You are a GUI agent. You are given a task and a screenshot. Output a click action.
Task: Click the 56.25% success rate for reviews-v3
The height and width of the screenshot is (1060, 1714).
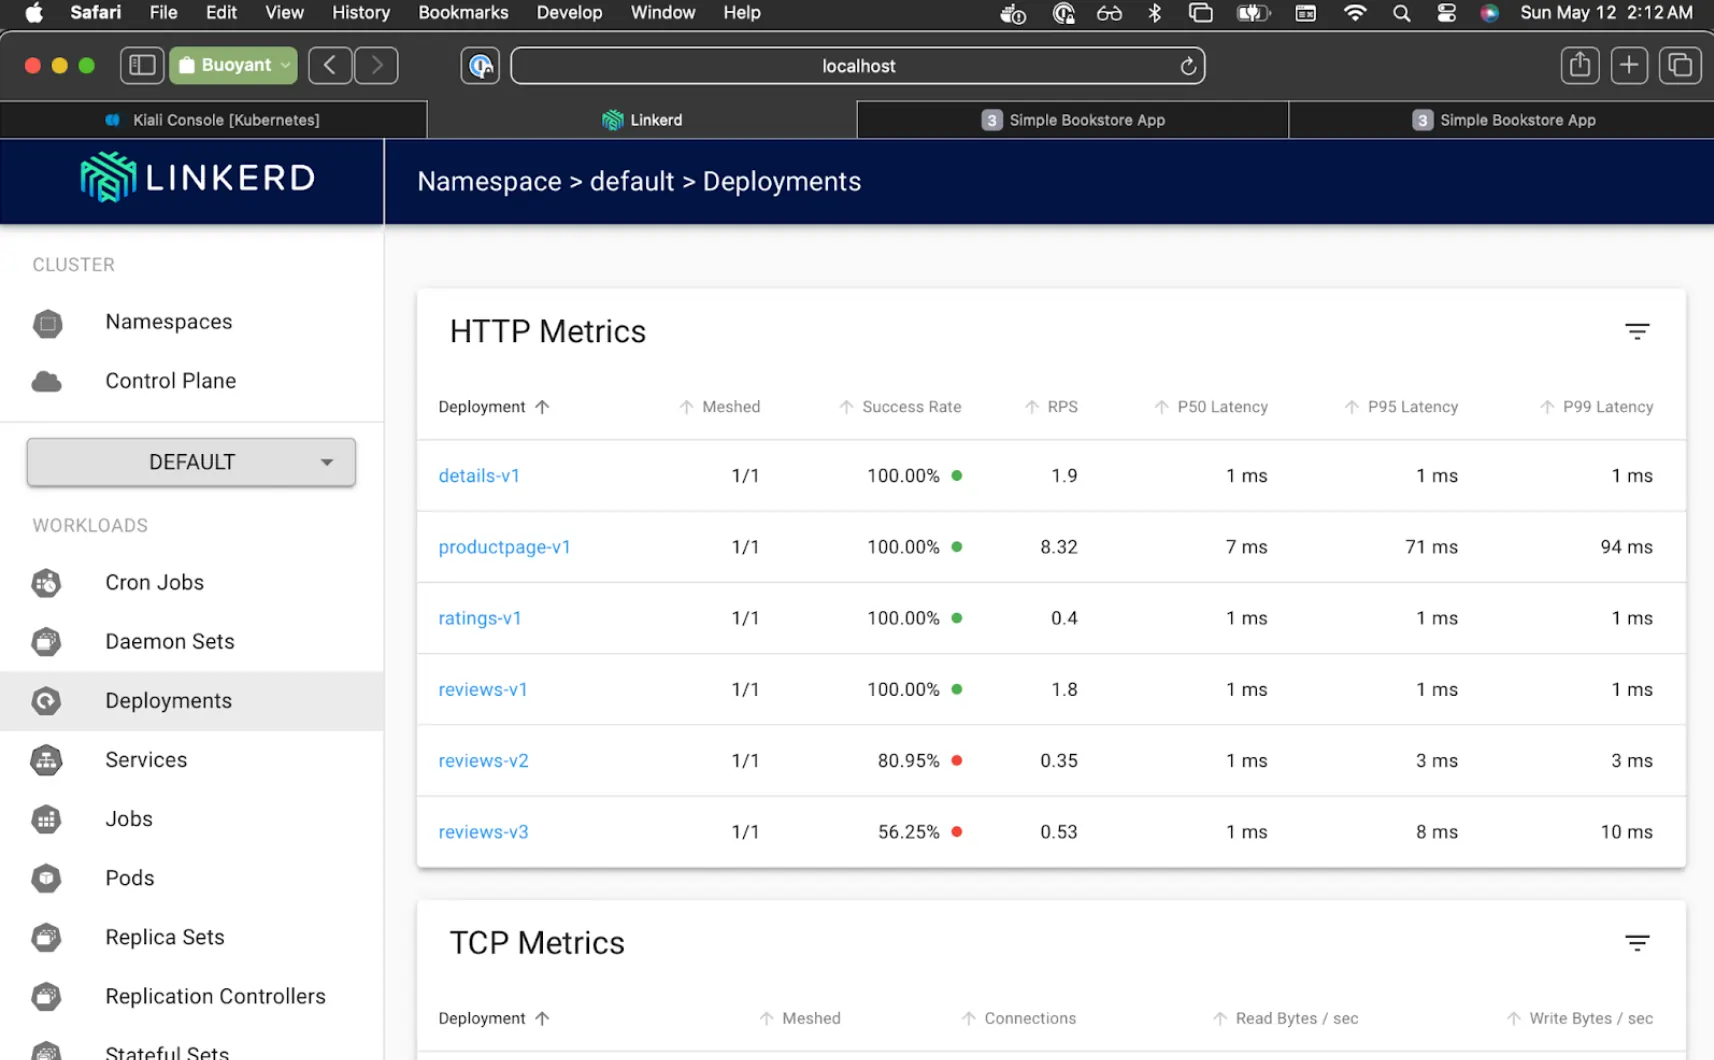pyautogui.click(x=909, y=832)
